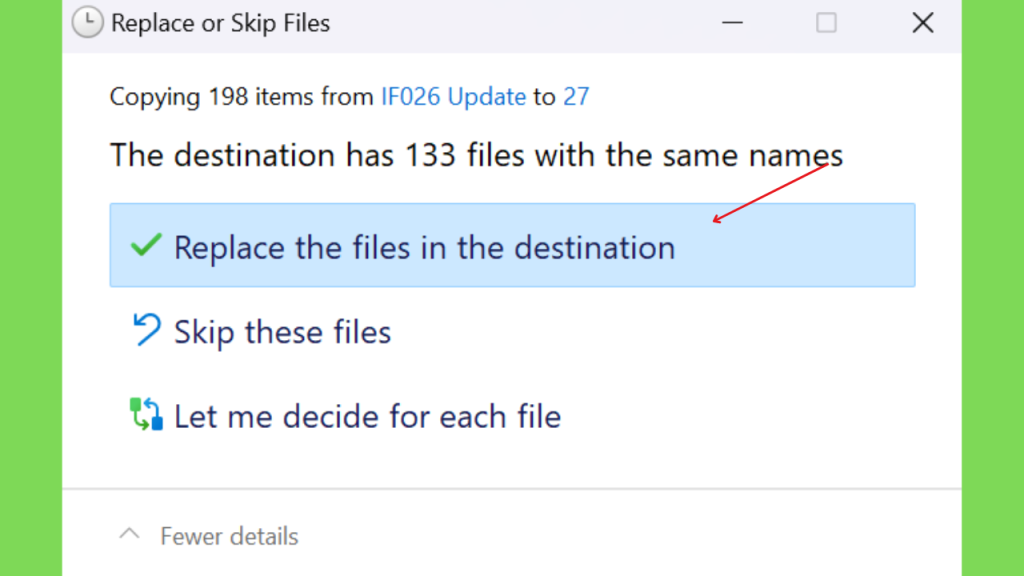This screenshot has height=576, width=1024.
Task: Click the green-blue file compare icon
Action: (x=146, y=414)
